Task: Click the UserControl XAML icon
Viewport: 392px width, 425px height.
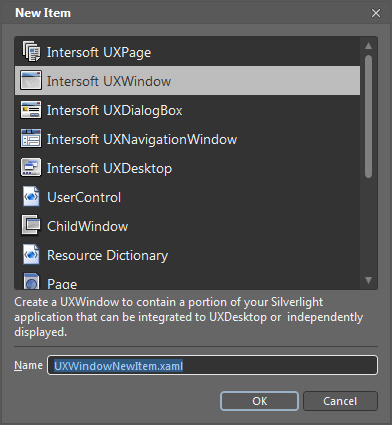Action: point(31,197)
